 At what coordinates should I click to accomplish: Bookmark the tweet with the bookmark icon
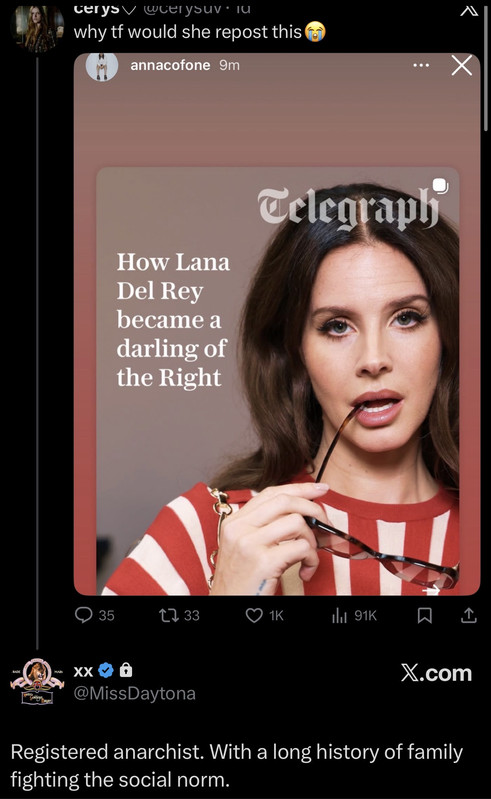tap(425, 616)
